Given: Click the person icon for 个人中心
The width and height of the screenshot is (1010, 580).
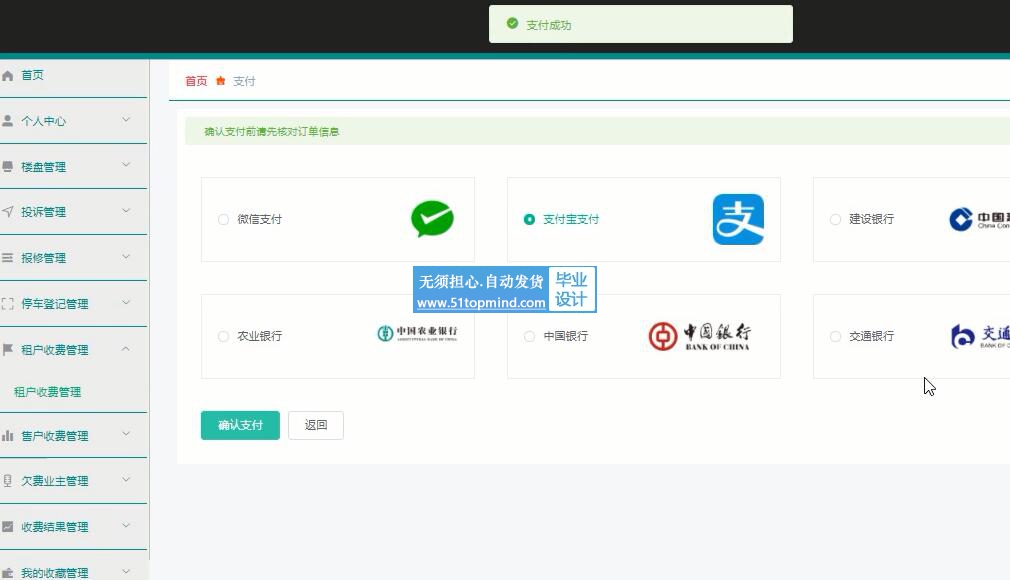Looking at the screenshot, I should pyautogui.click(x=8, y=121).
